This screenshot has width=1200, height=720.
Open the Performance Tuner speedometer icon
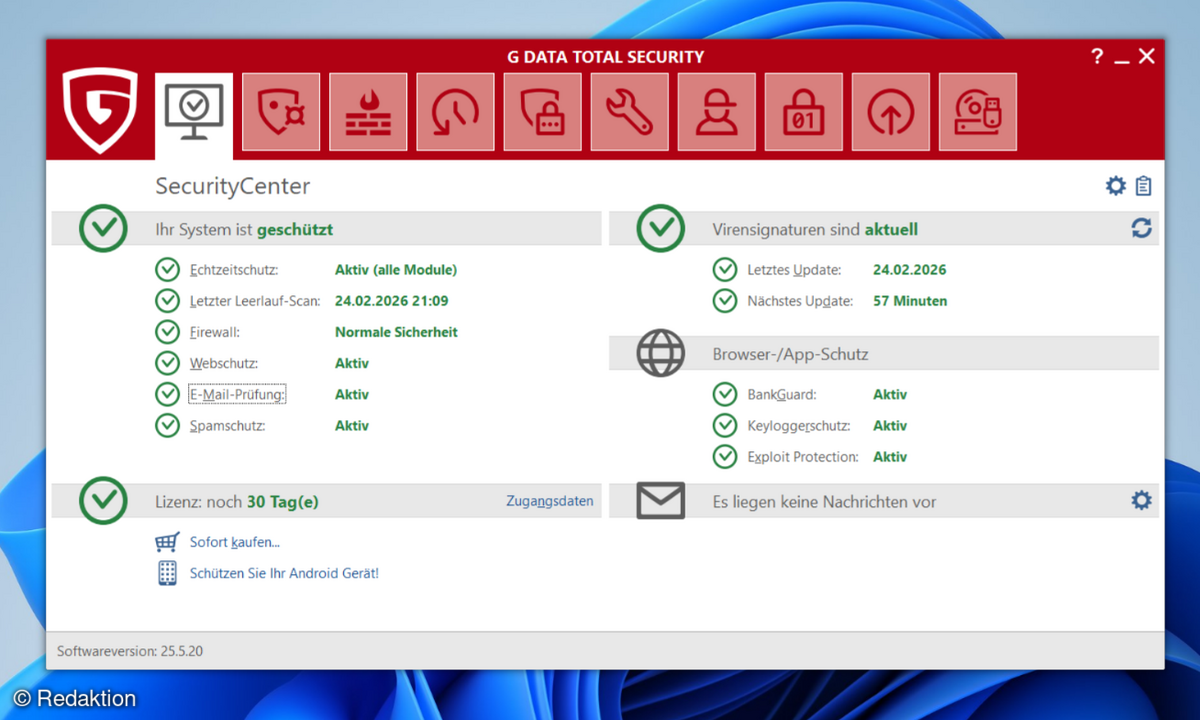(455, 111)
